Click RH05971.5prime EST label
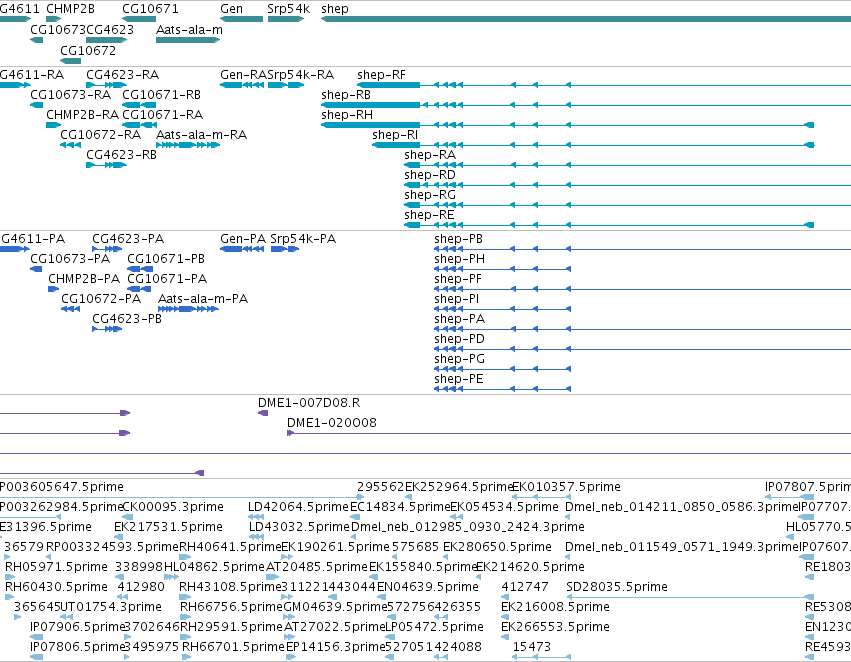 56,567
